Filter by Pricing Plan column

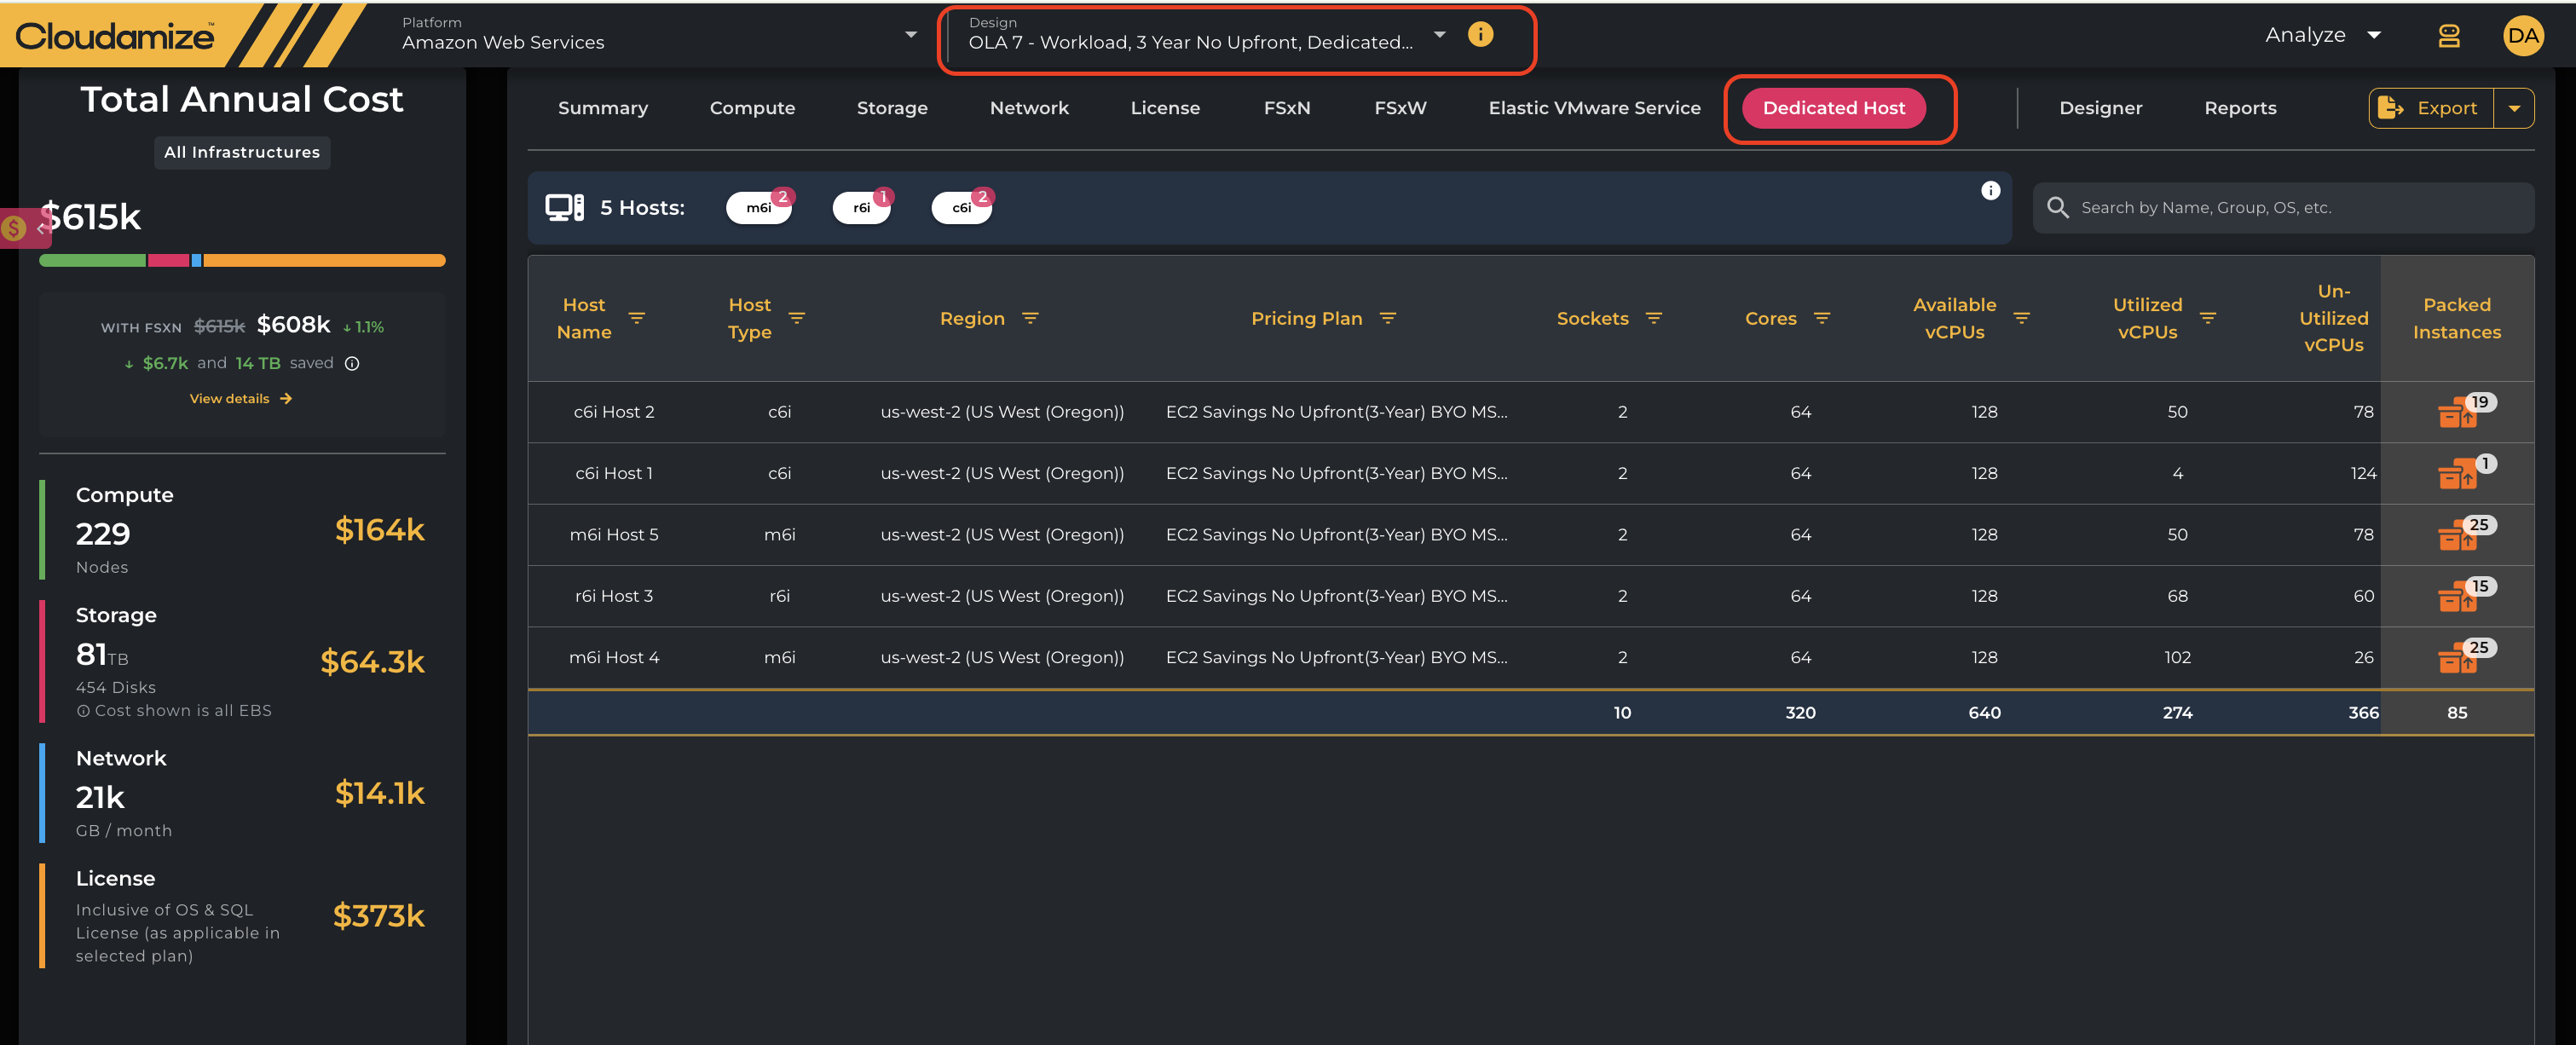point(1388,318)
